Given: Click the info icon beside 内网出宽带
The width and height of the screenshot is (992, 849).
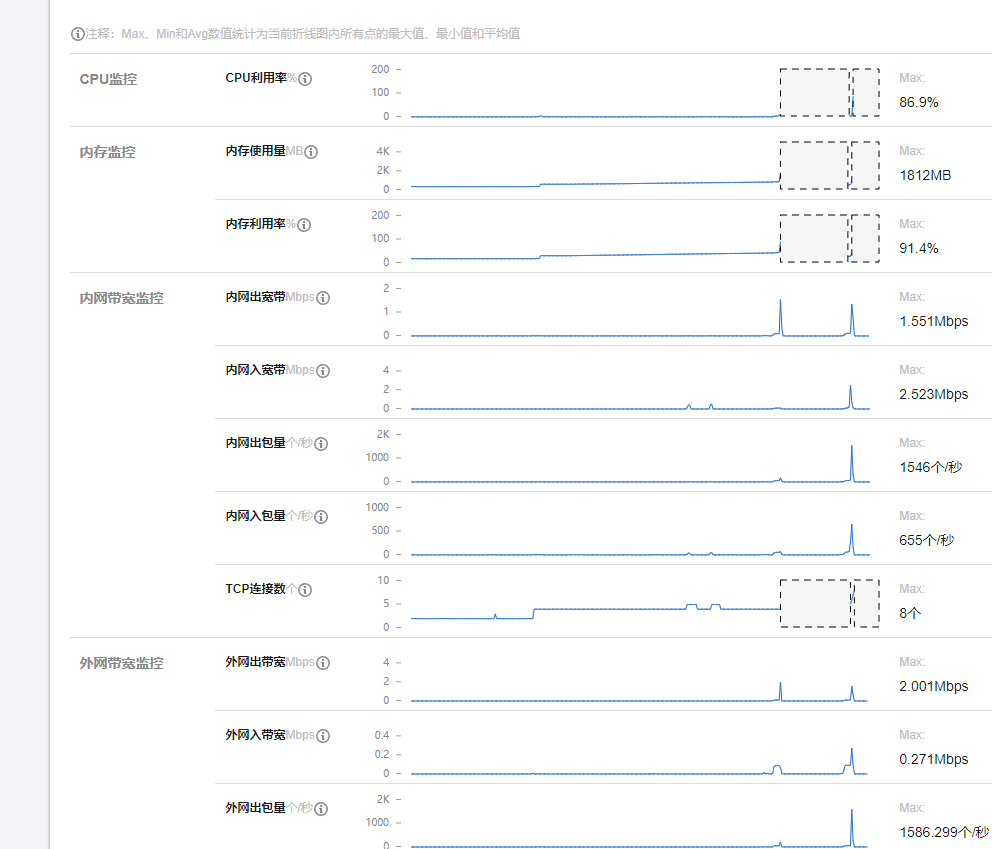Looking at the screenshot, I should [x=323, y=298].
